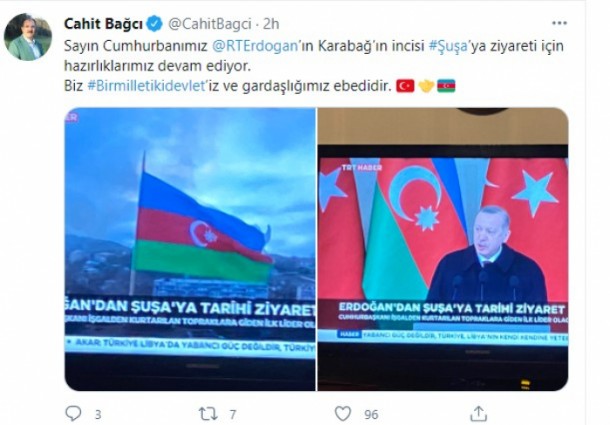Viewport: 610px width, 425px height.
Task: Click the Turkish flag emoji
Action: tap(405, 86)
